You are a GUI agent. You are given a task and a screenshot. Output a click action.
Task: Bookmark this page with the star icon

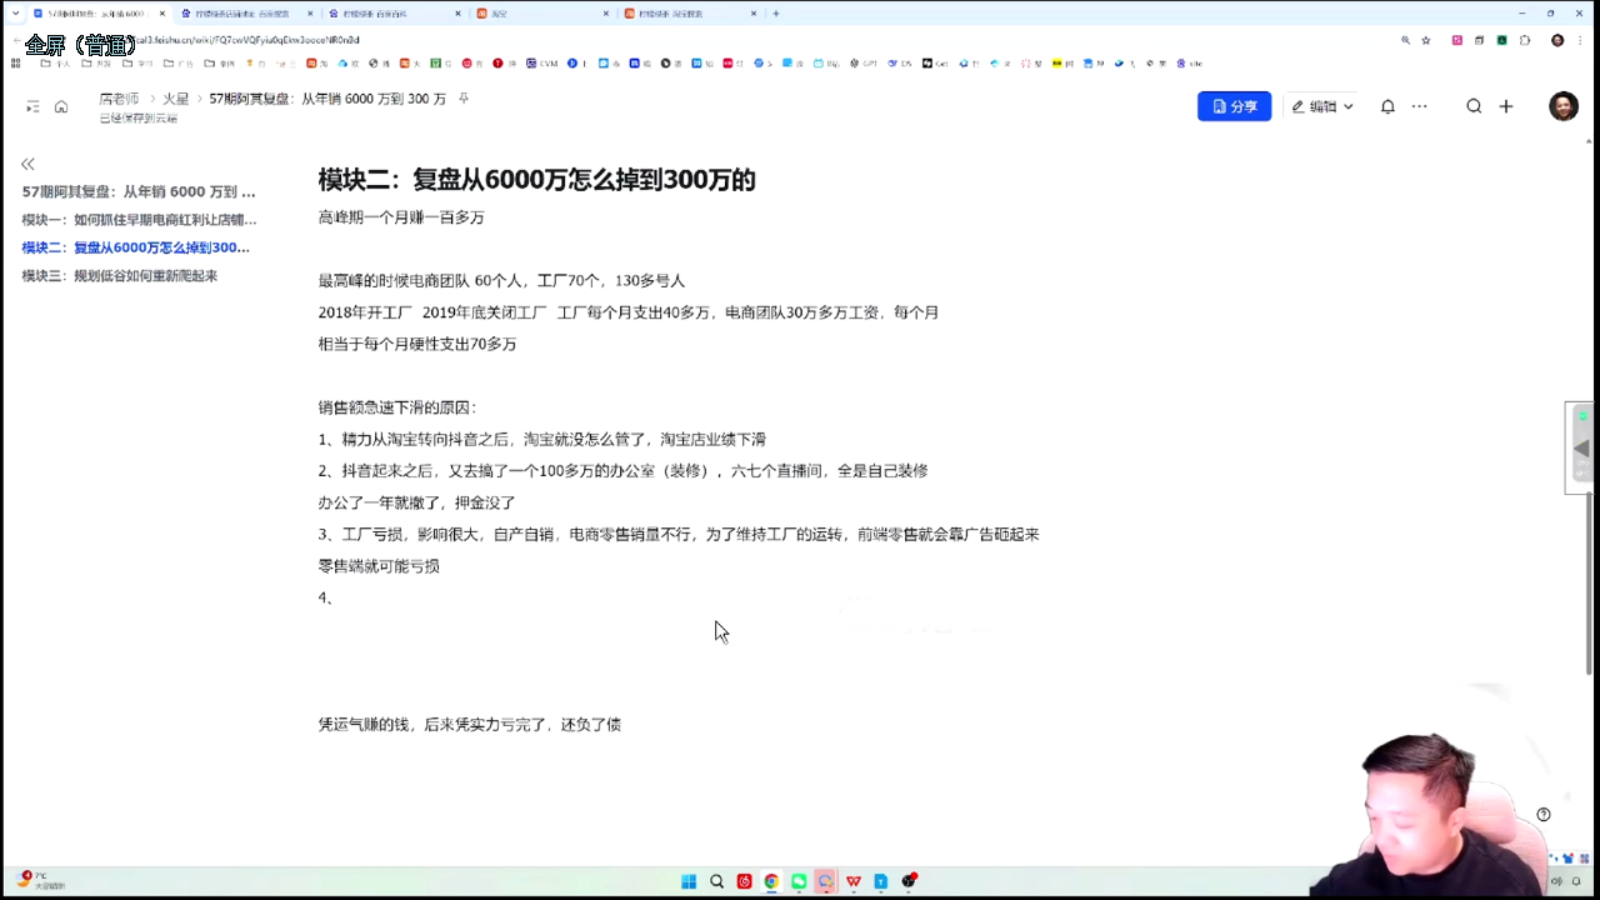point(1426,40)
